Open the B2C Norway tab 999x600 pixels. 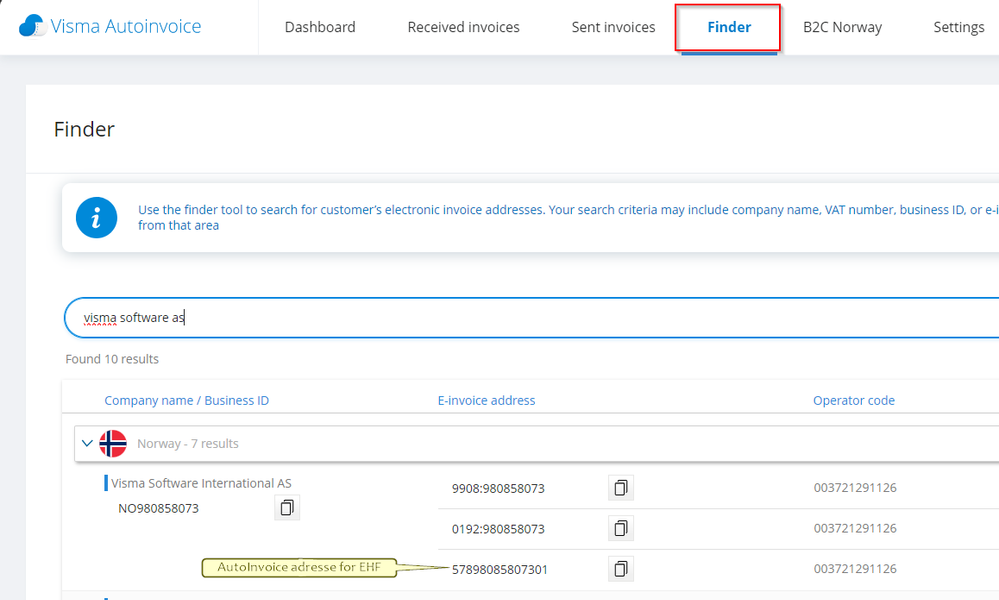pyautogui.click(x=842, y=27)
